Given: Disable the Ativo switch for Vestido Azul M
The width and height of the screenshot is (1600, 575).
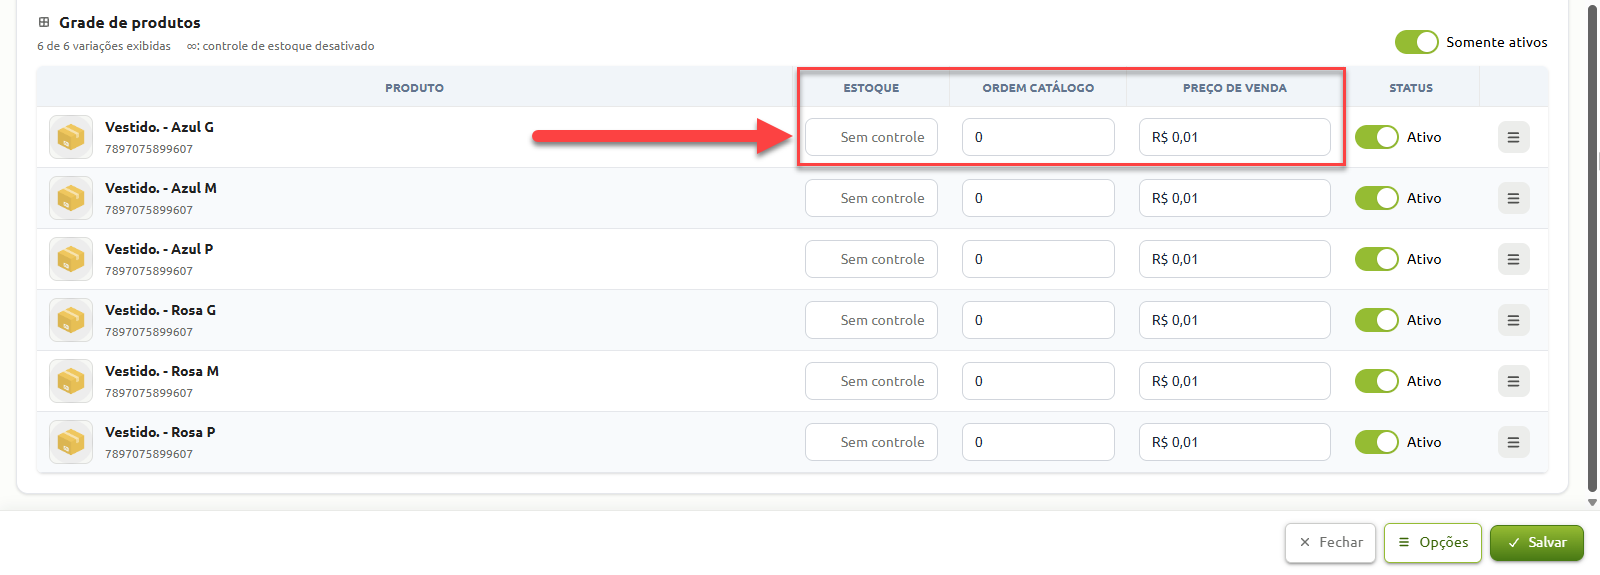Looking at the screenshot, I should coord(1377,198).
